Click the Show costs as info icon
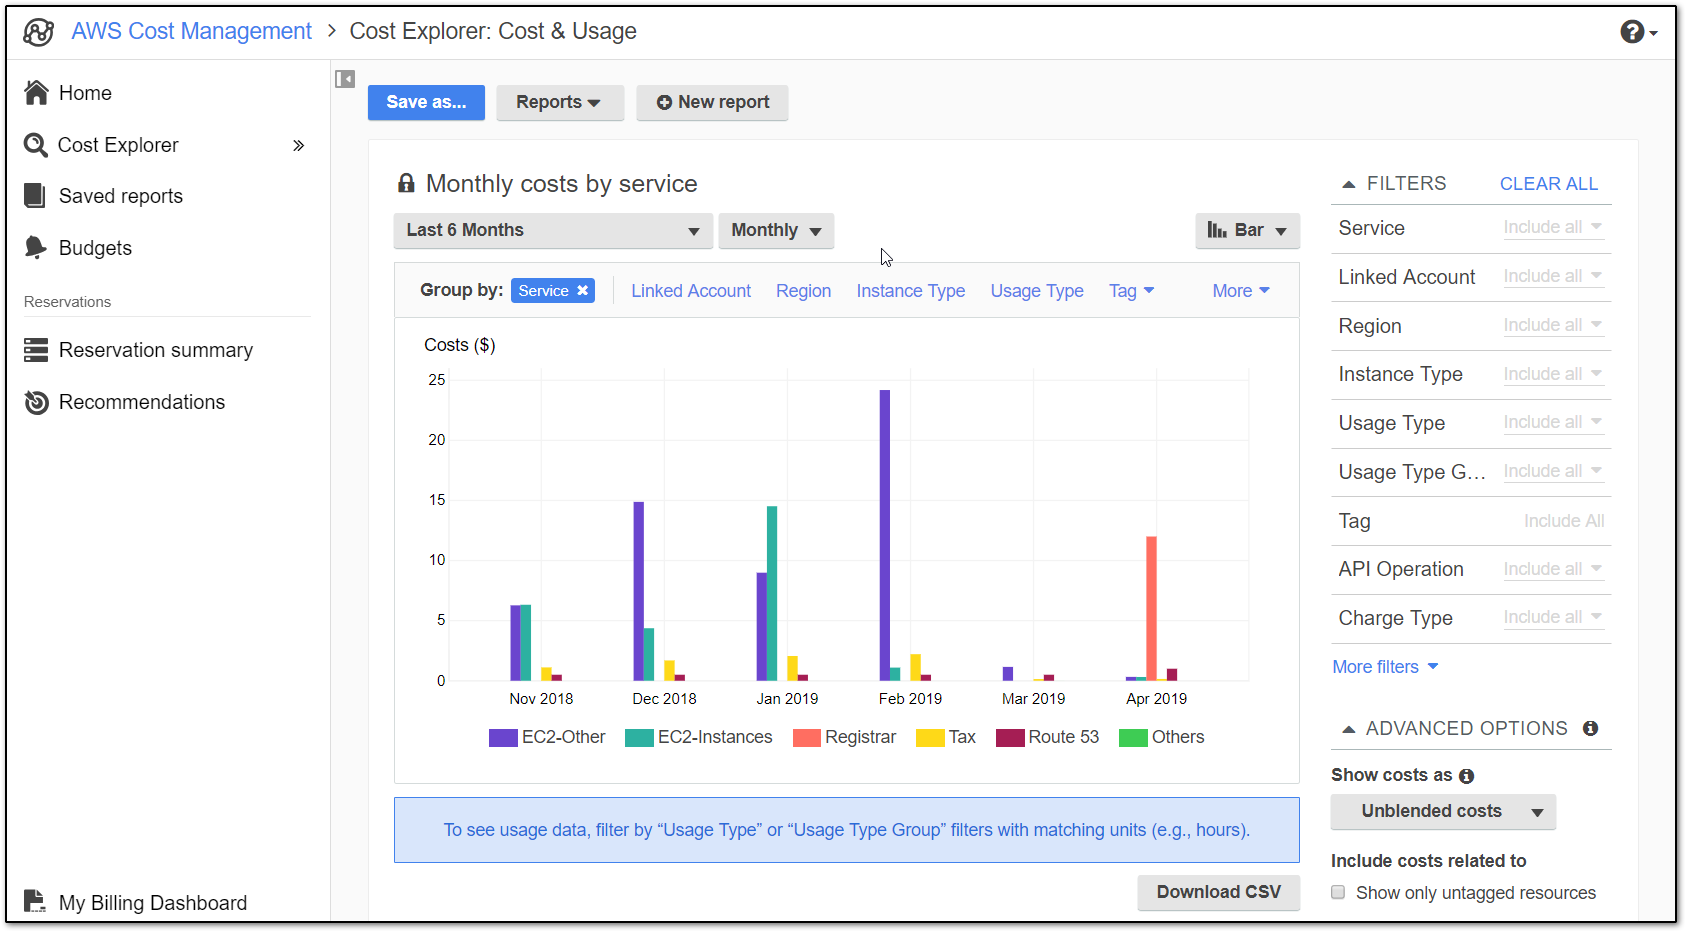This screenshot has height=932, width=1686. click(1466, 776)
